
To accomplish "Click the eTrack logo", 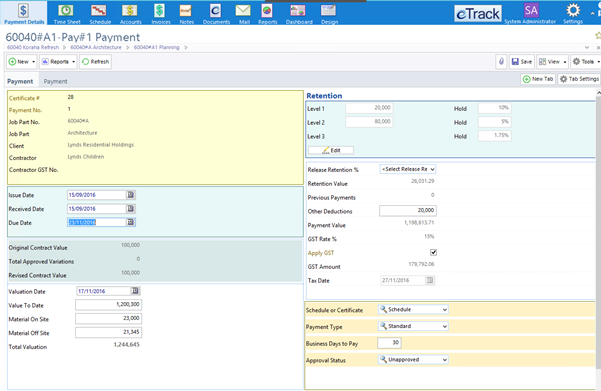I will pos(478,14).
